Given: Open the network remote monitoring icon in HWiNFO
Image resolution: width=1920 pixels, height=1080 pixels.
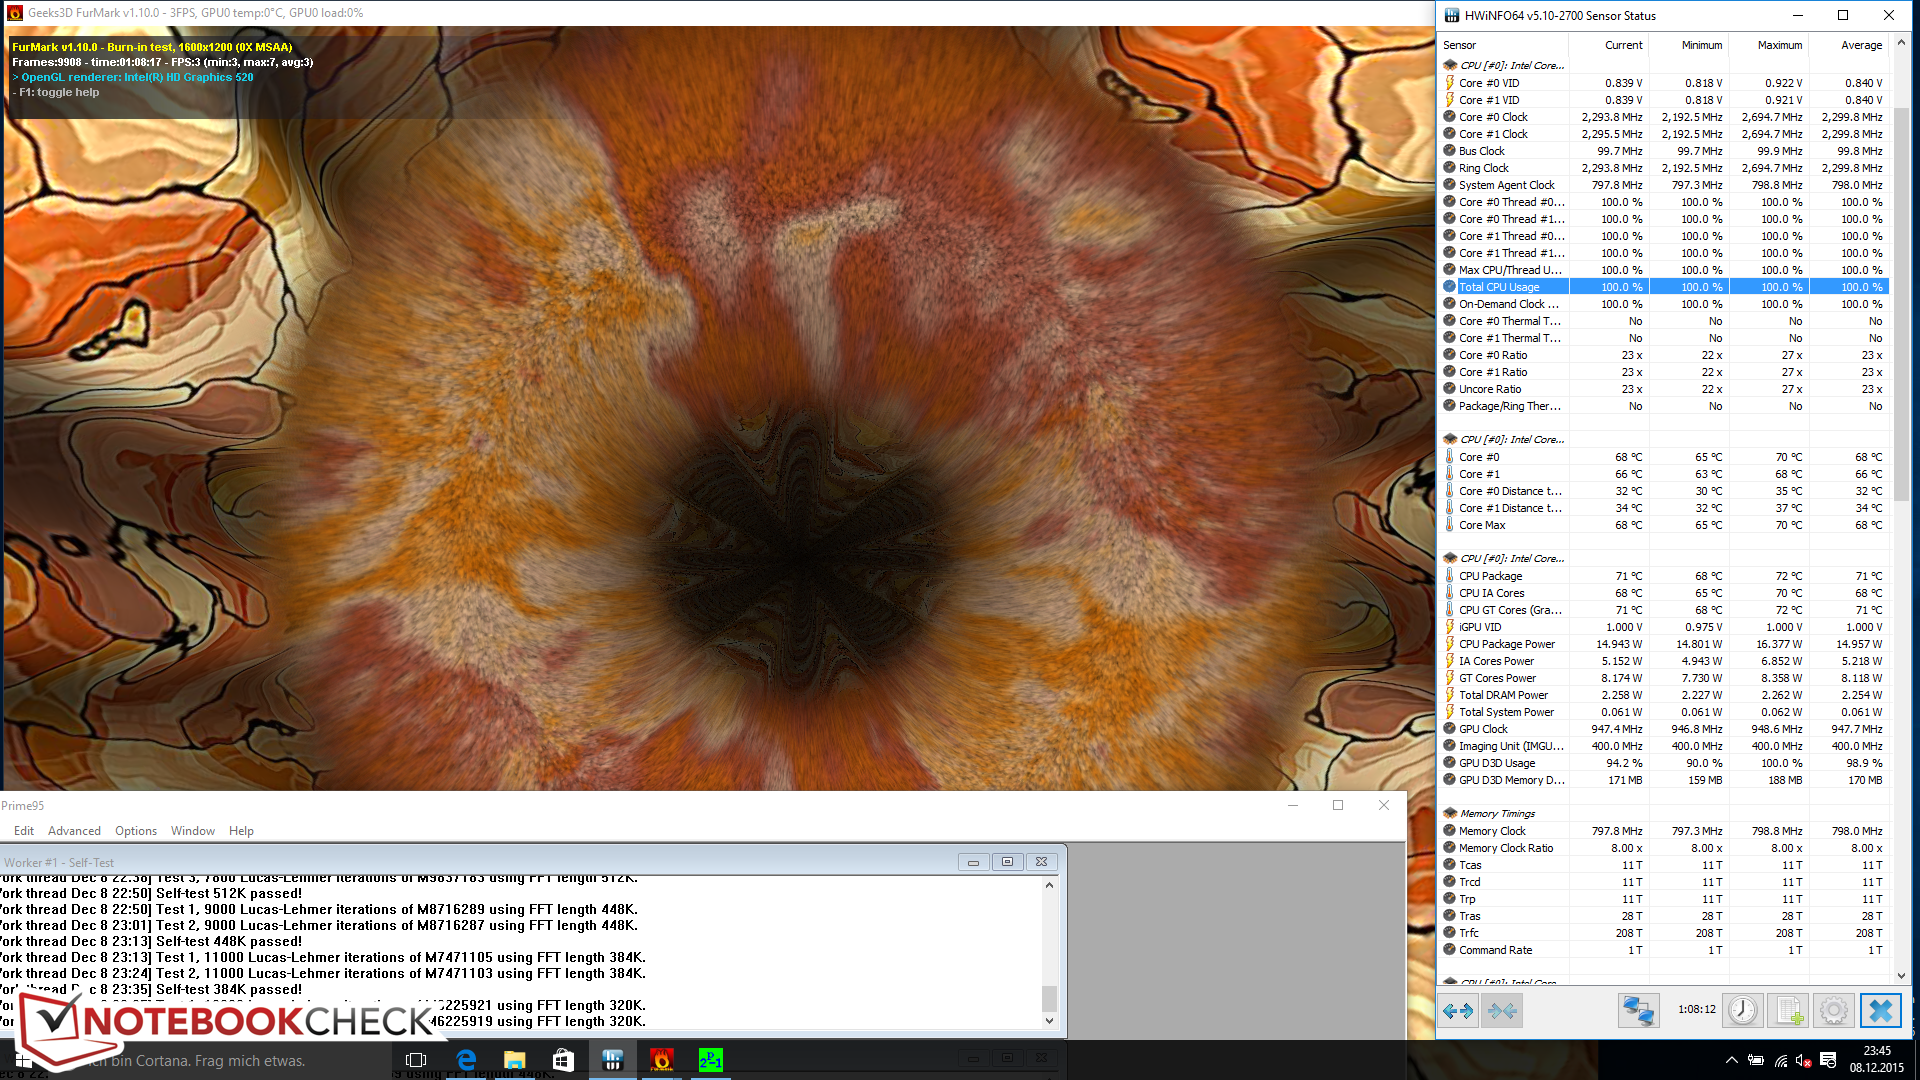Looking at the screenshot, I should click(x=1638, y=1011).
